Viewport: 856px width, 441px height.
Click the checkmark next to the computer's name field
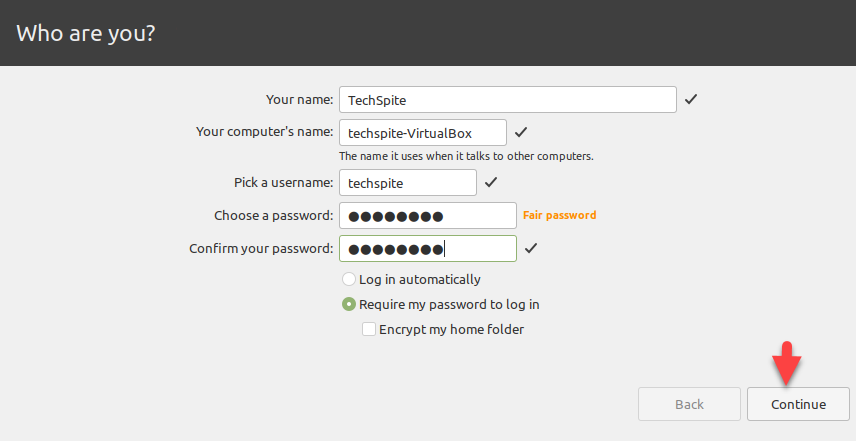point(520,132)
